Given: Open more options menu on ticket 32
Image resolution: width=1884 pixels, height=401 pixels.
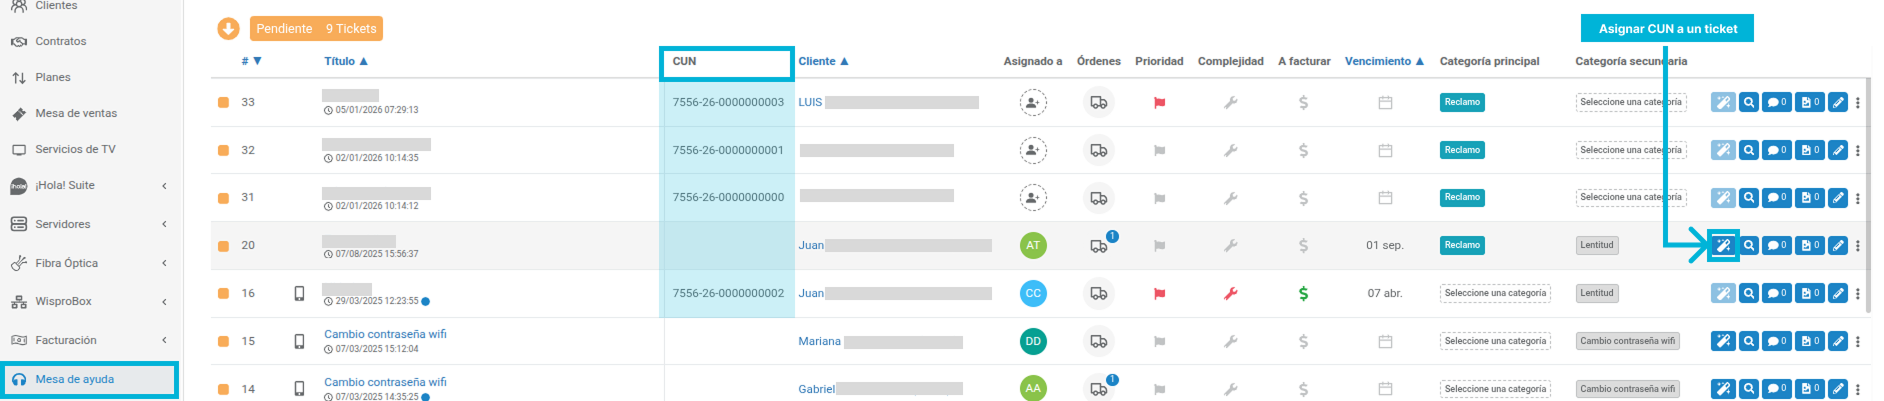Looking at the screenshot, I should tap(1858, 150).
